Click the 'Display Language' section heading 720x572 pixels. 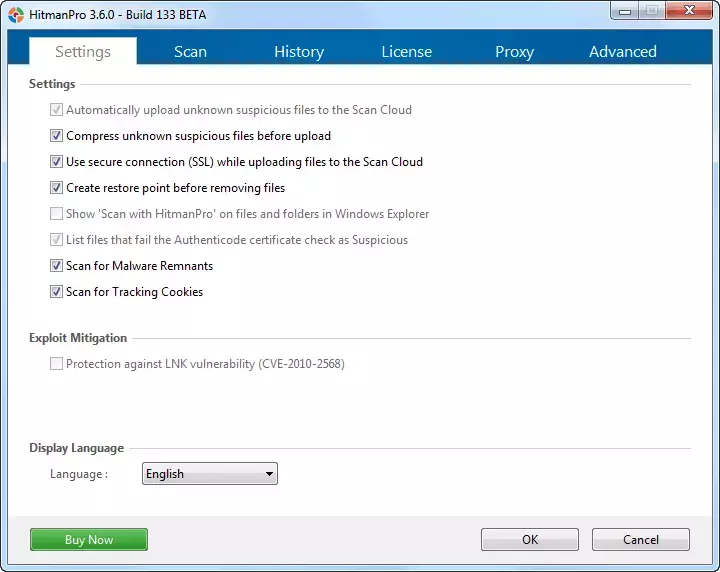pyautogui.click(x=77, y=448)
